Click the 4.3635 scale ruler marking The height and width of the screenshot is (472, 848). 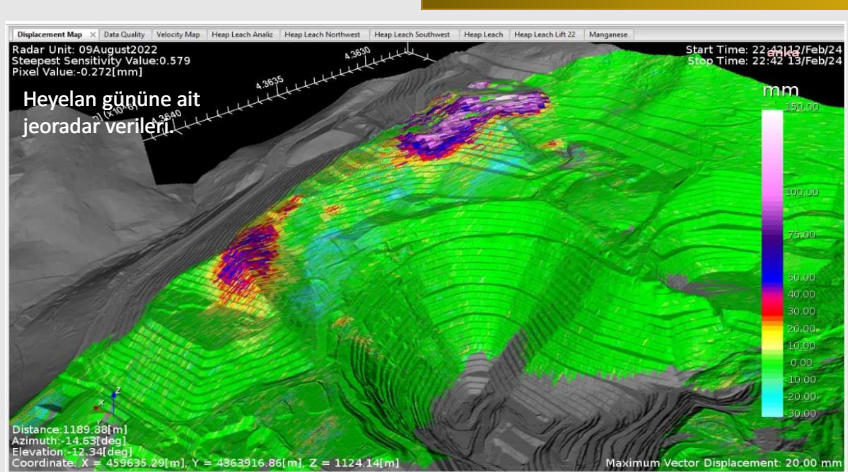270,86
